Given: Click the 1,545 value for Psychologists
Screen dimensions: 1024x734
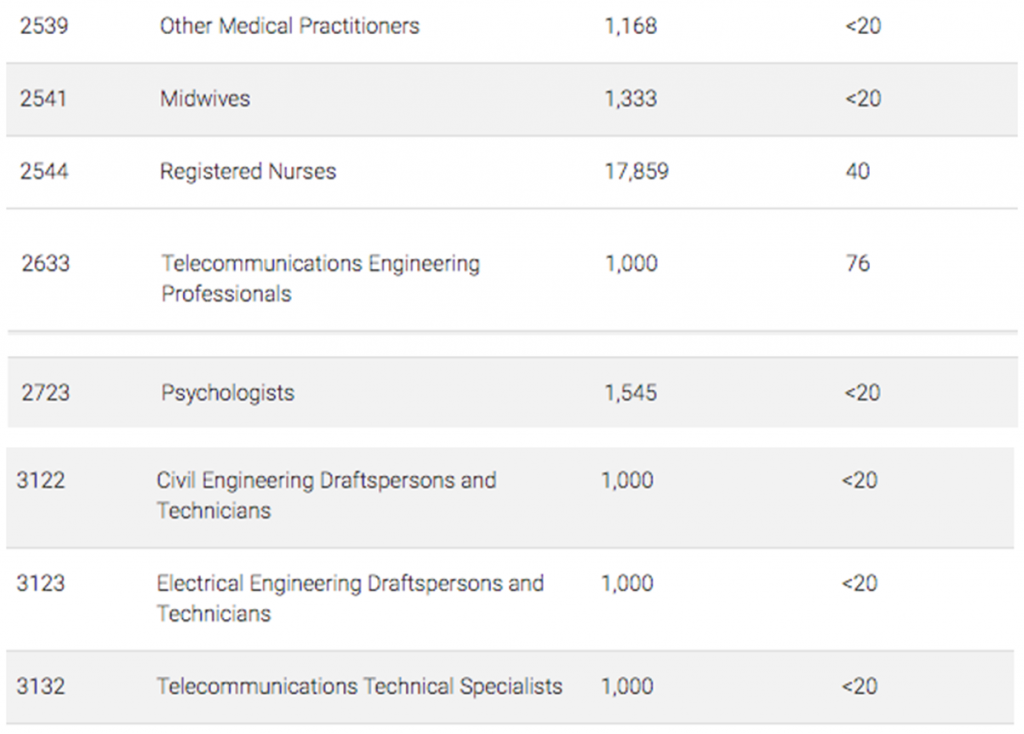Looking at the screenshot, I should [630, 393].
